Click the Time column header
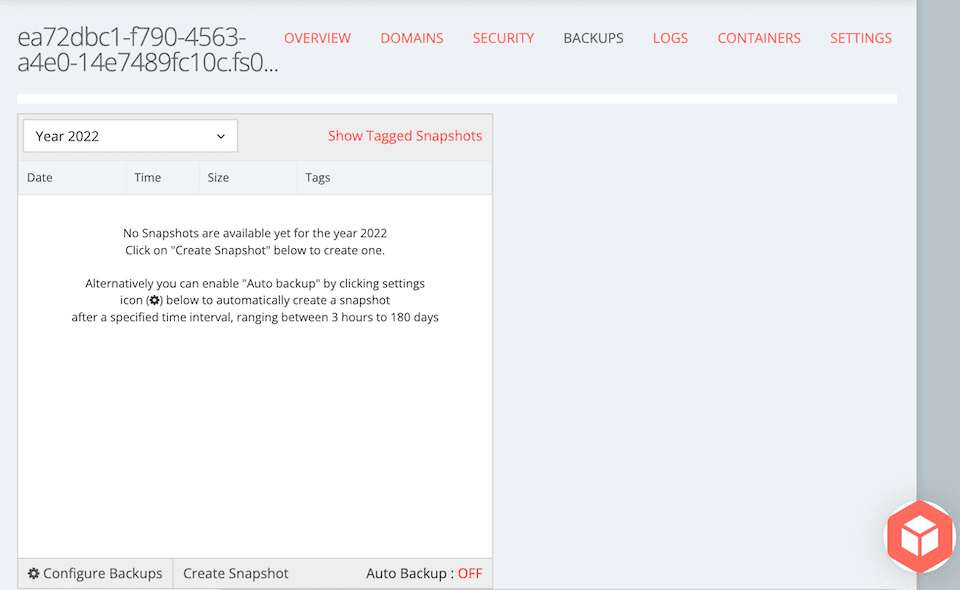The height and width of the screenshot is (590, 960). [x=145, y=177]
